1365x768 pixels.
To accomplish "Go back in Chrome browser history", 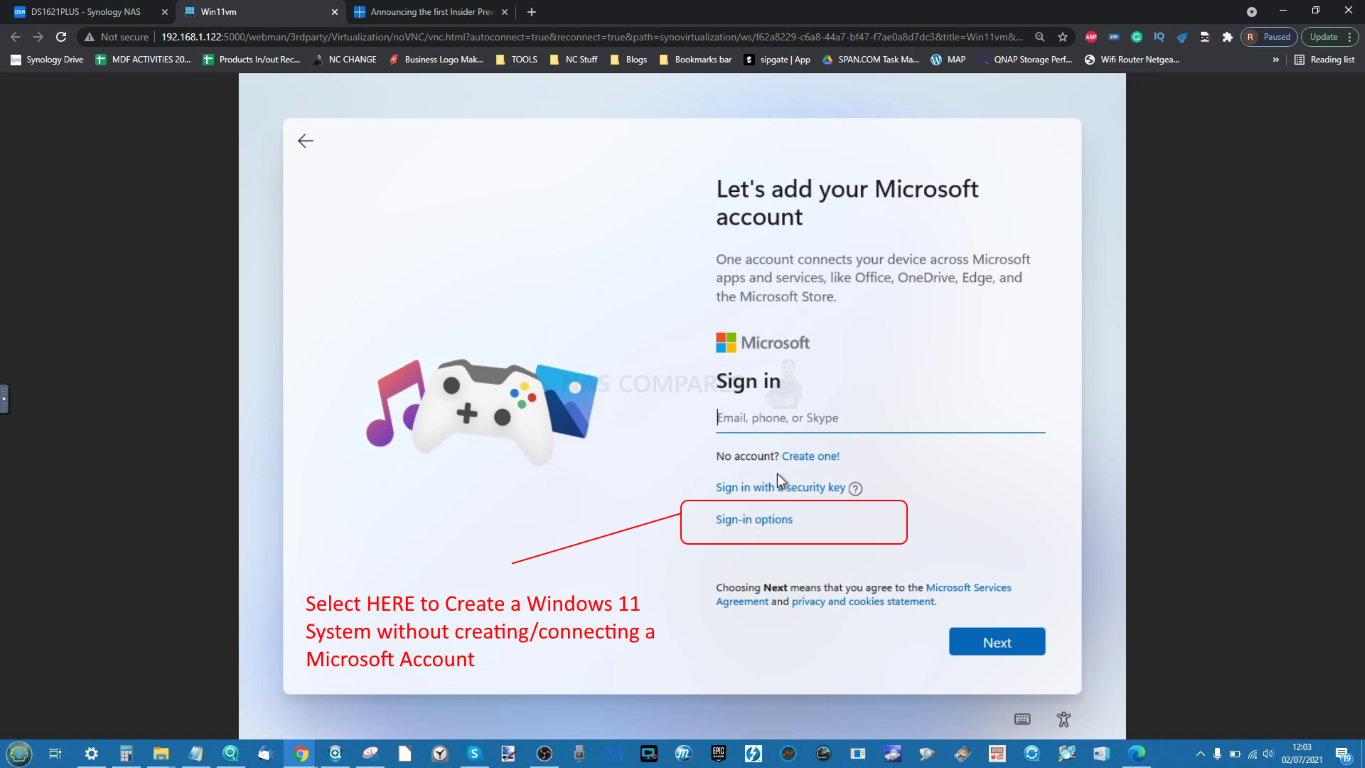I will pos(15,37).
